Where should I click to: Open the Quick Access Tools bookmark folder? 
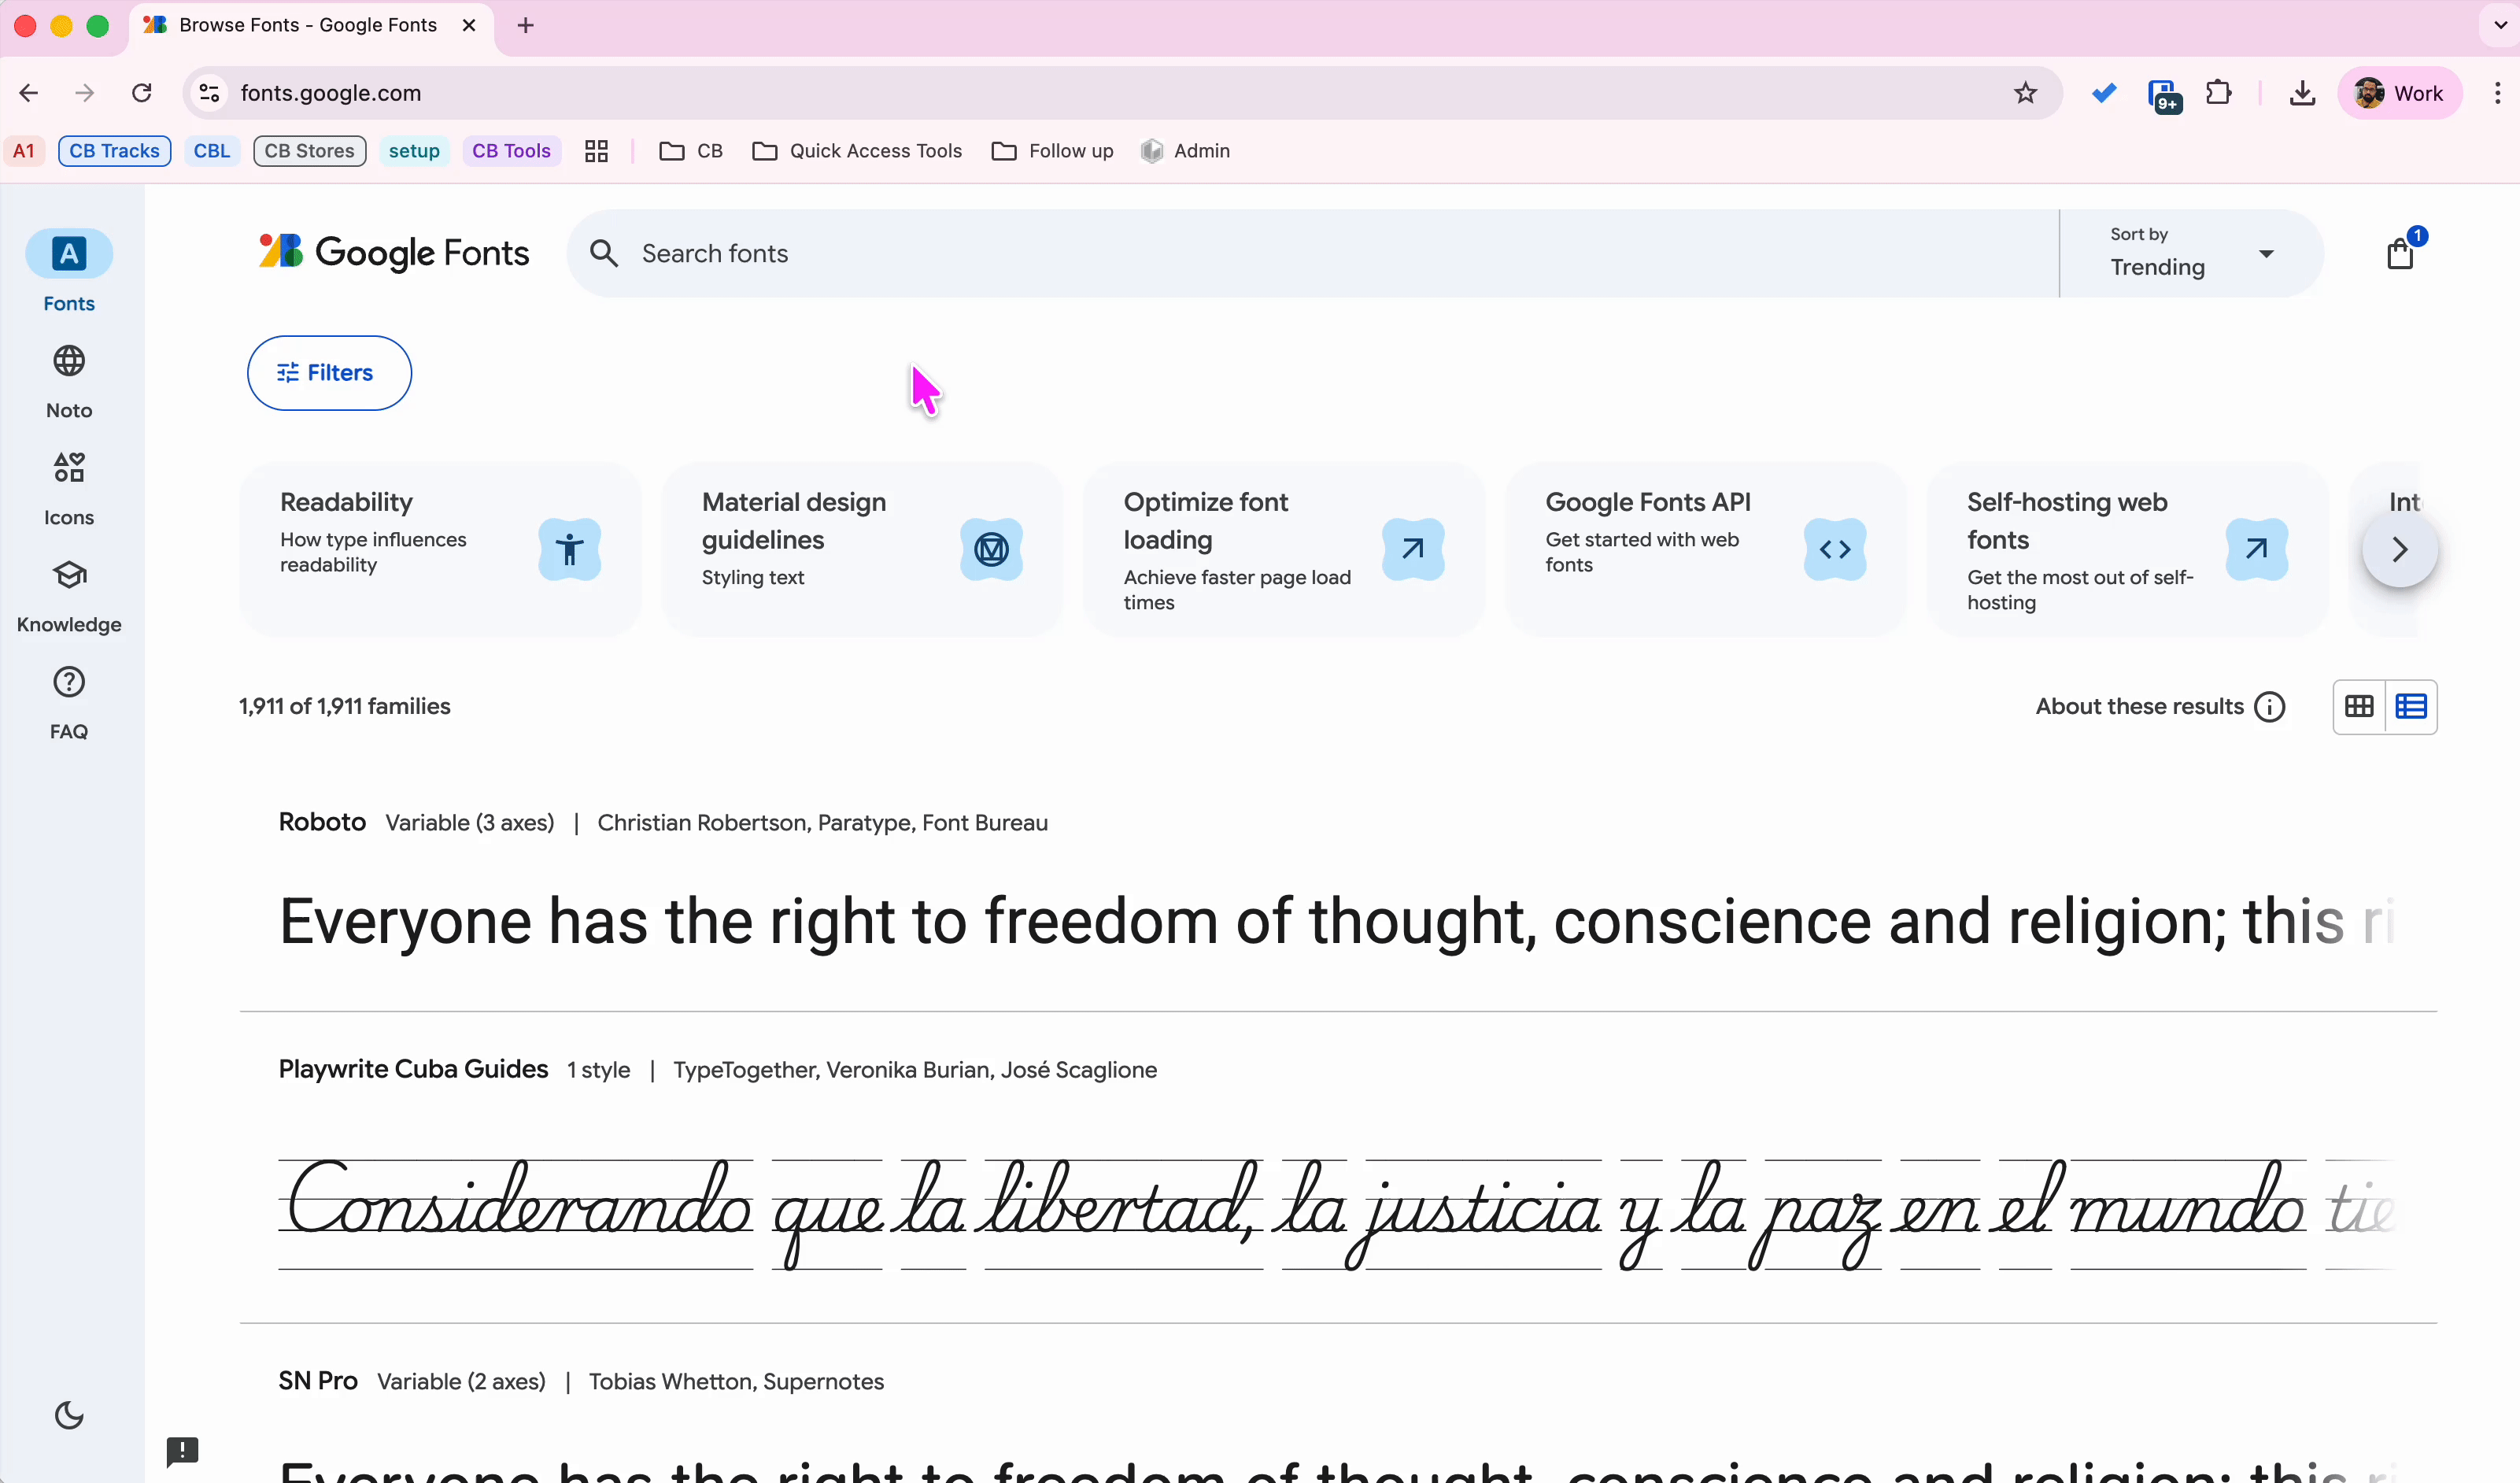857,151
